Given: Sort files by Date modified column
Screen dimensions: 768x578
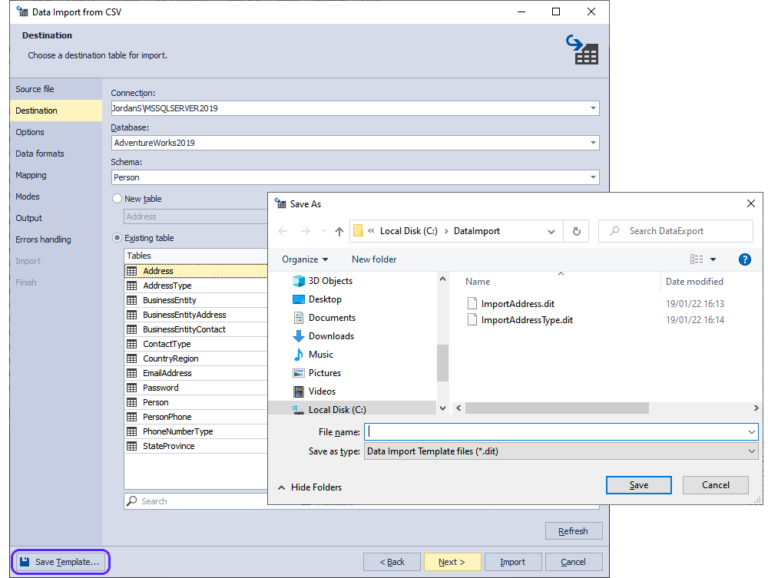Looking at the screenshot, I should 694,282.
